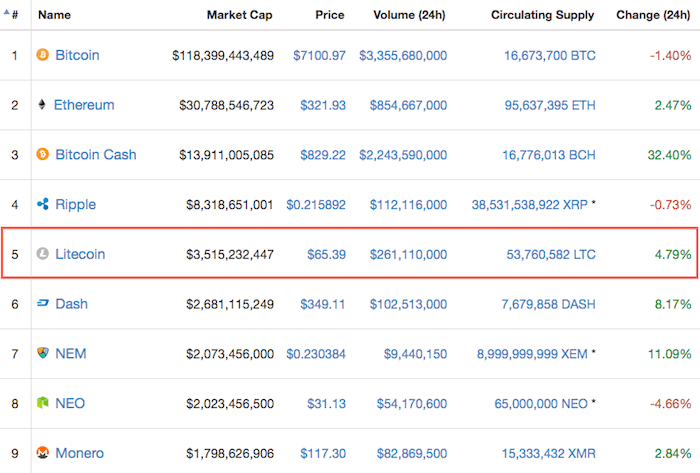Click the NEM shield icon
The height and width of the screenshot is (473, 700).
coord(42,353)
